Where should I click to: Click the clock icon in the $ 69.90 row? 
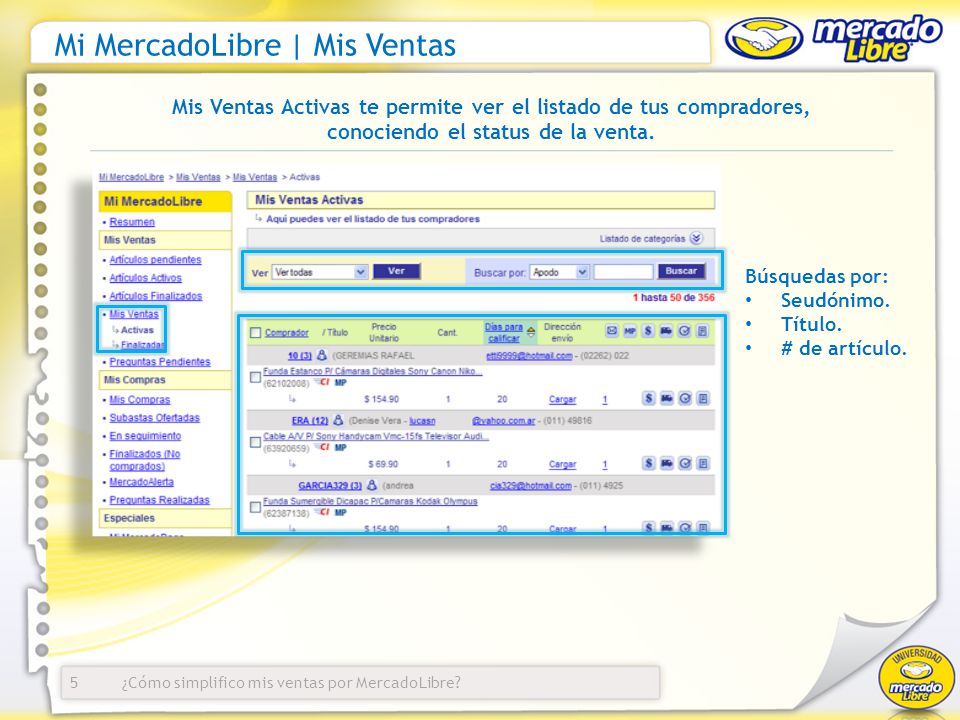(x=685, y=463)
